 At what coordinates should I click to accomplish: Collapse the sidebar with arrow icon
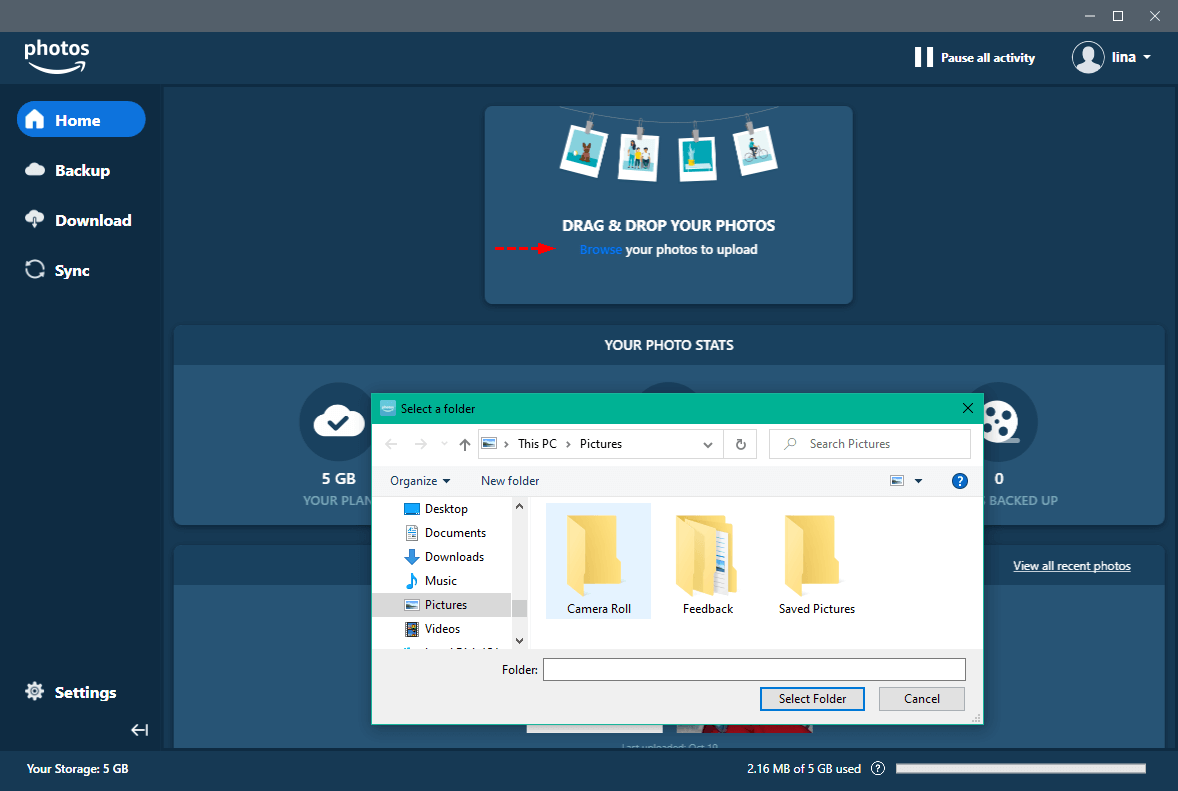tap(140, 730)
